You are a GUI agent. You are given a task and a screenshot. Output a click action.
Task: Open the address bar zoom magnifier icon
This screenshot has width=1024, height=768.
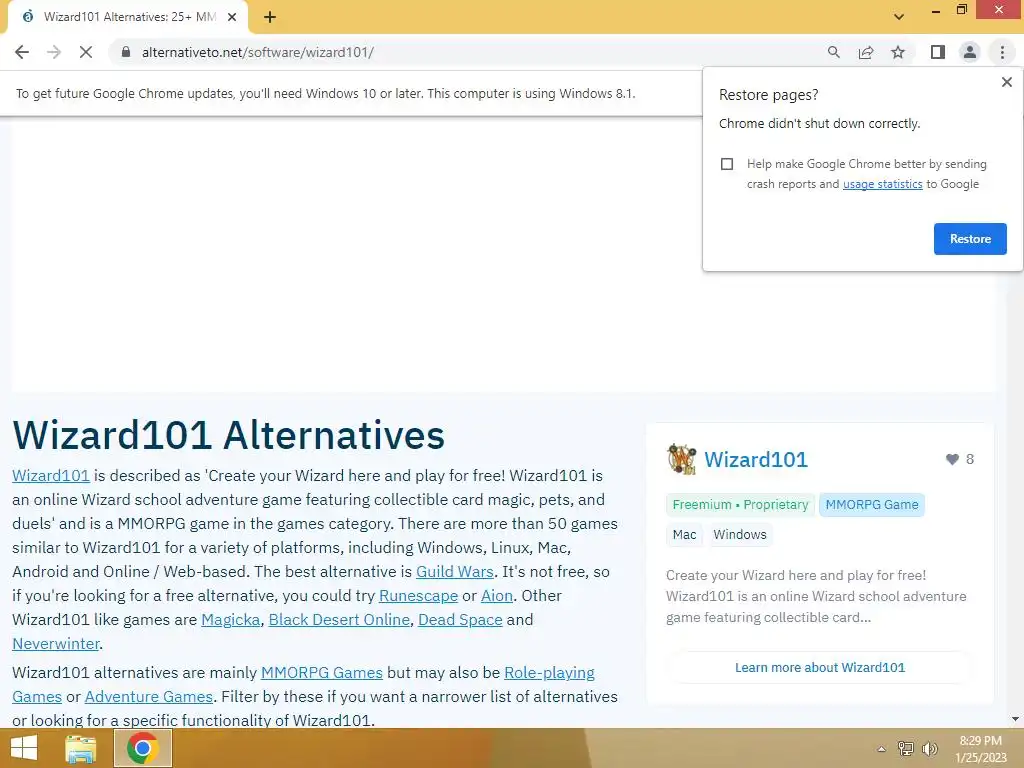point(833,52)
